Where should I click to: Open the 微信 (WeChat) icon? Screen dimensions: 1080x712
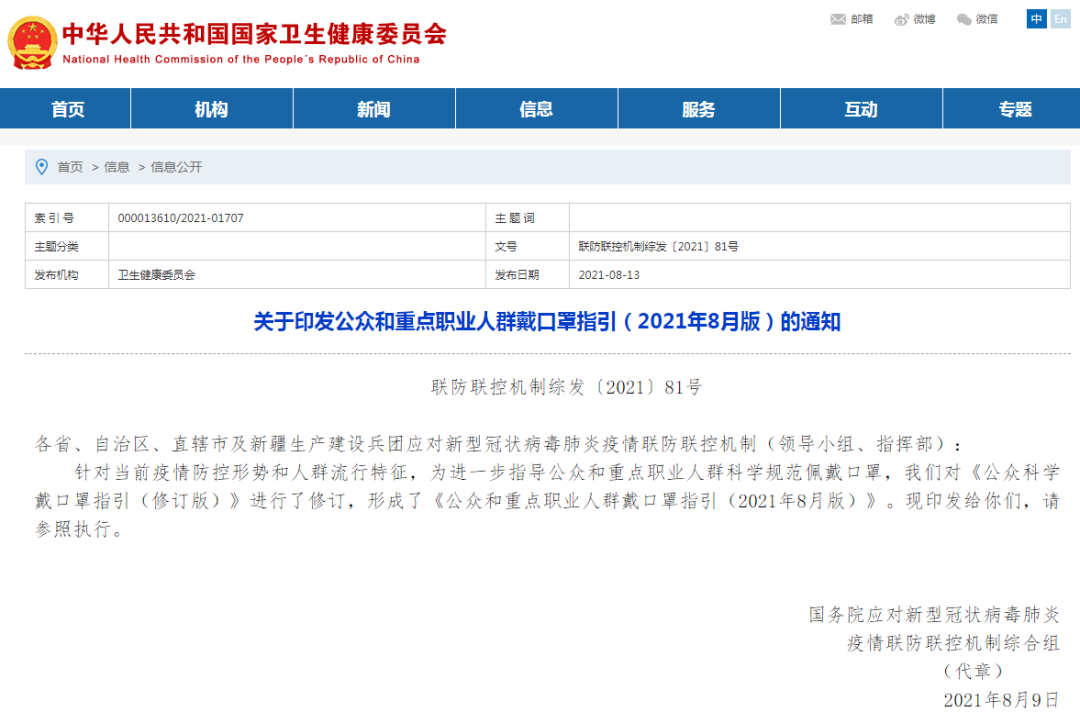(965, 18)
